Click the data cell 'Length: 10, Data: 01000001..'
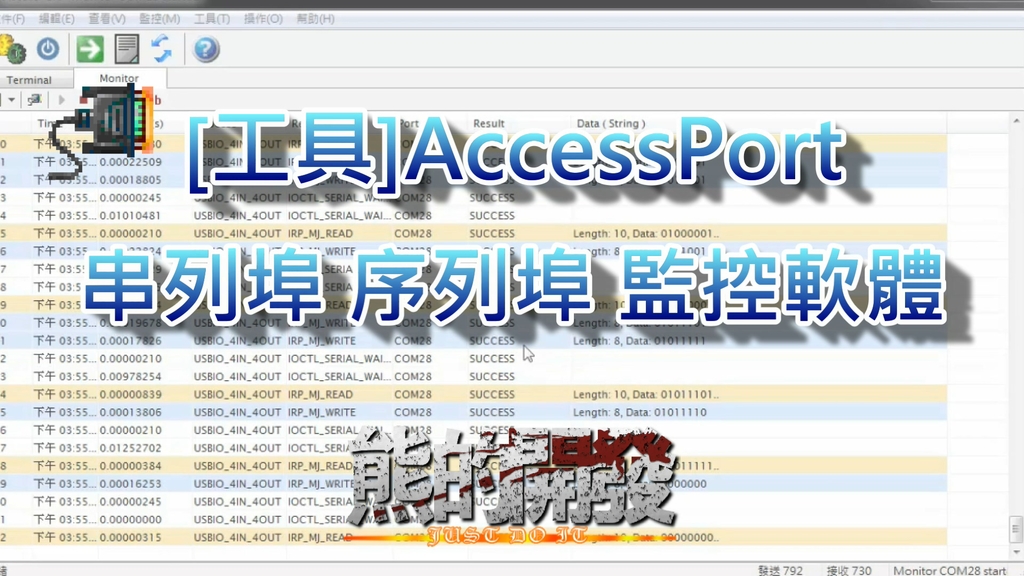Viewport: 1024px width, 576px height. 646,233
